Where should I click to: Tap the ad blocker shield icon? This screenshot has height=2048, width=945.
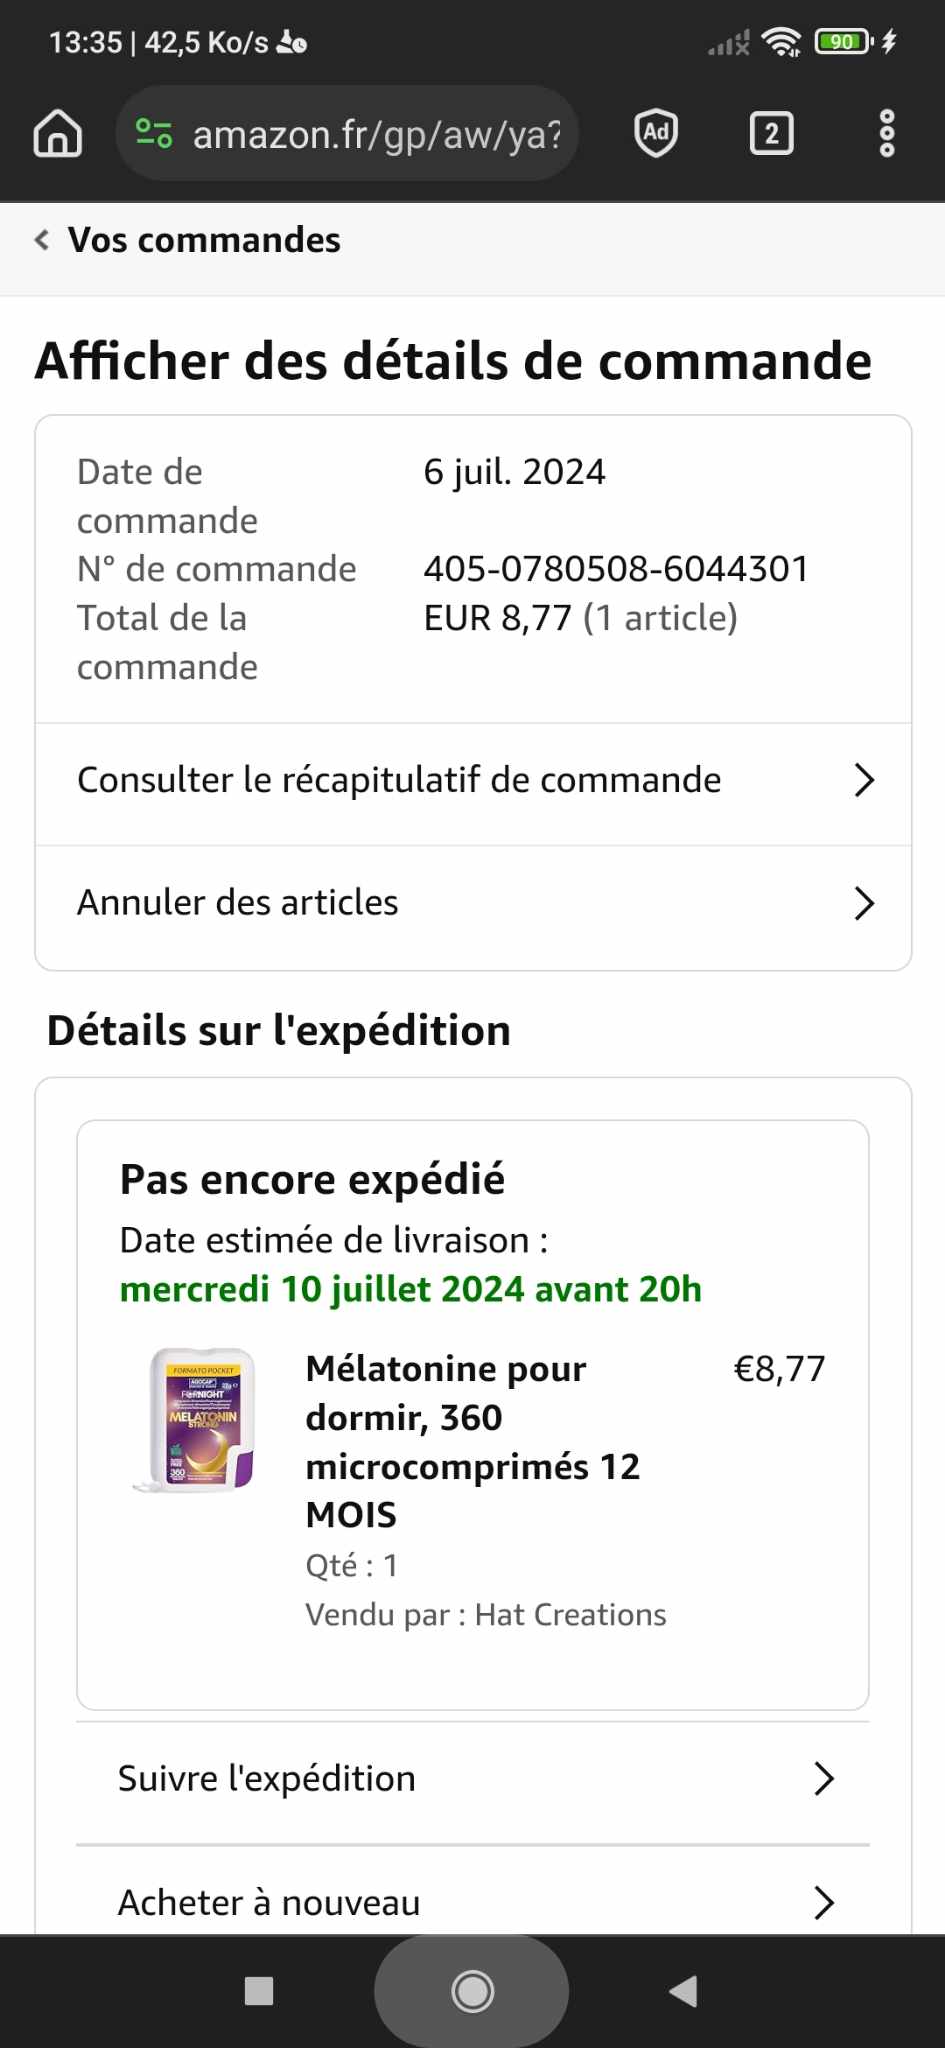coord(656,133)
